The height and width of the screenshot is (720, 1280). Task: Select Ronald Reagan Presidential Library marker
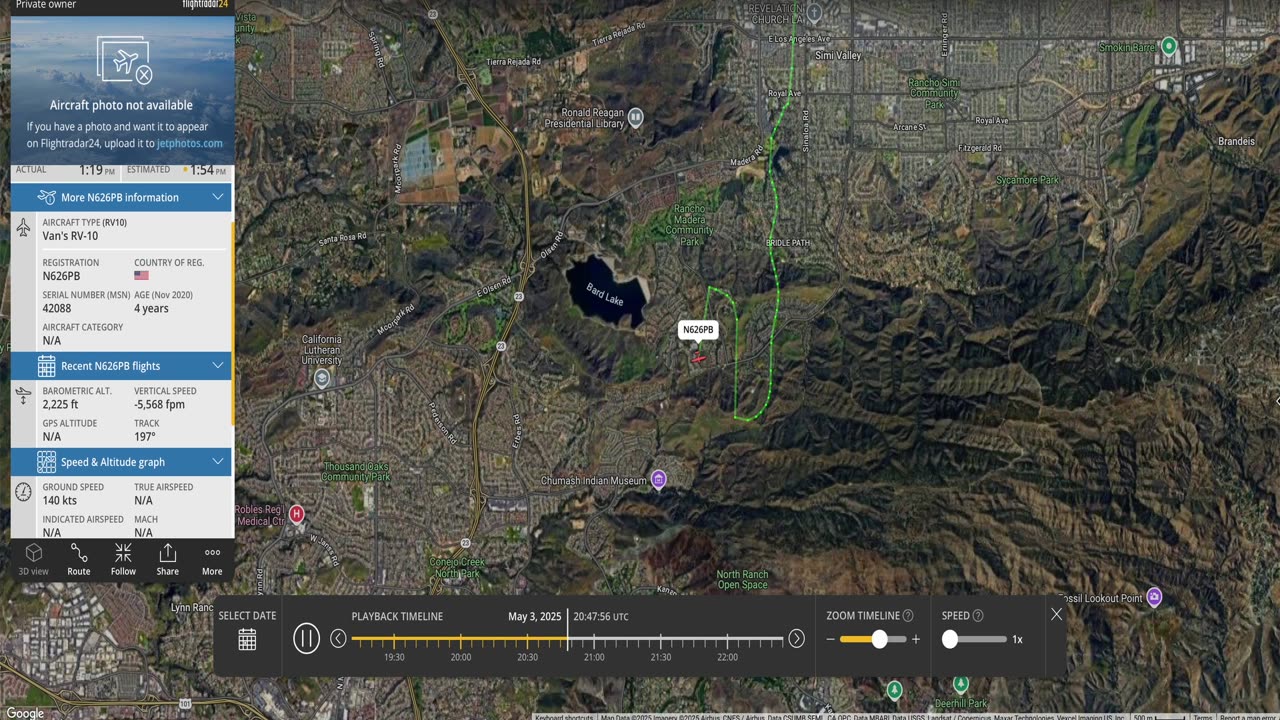[x=635, y=117]
